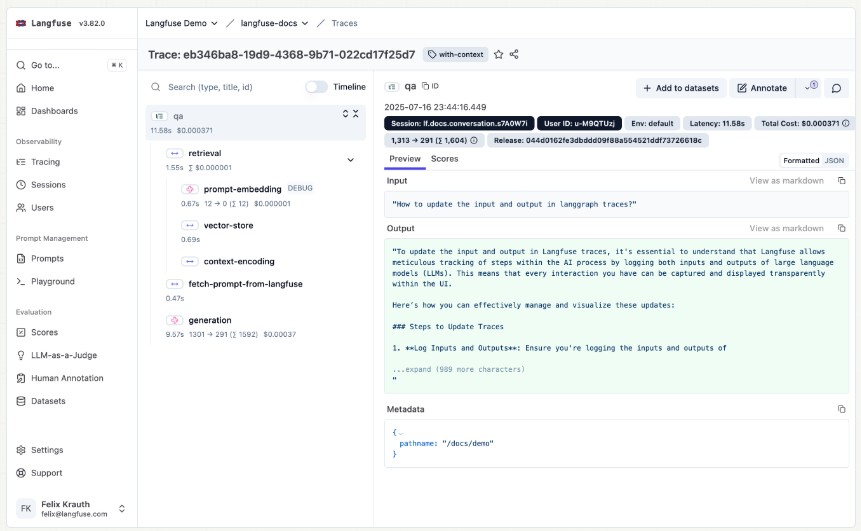This screenshot has height=531, width=861.
Task: Switch view to JSON
Action: tap(834, 161)
